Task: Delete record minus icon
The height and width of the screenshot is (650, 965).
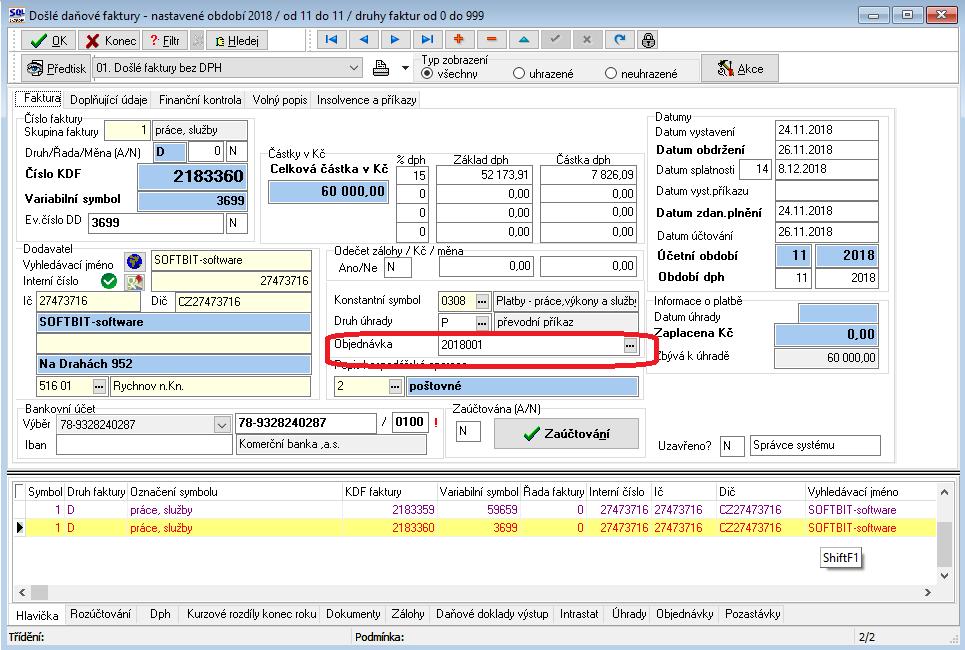Action: pyautogui.click(x=491, y=40)
